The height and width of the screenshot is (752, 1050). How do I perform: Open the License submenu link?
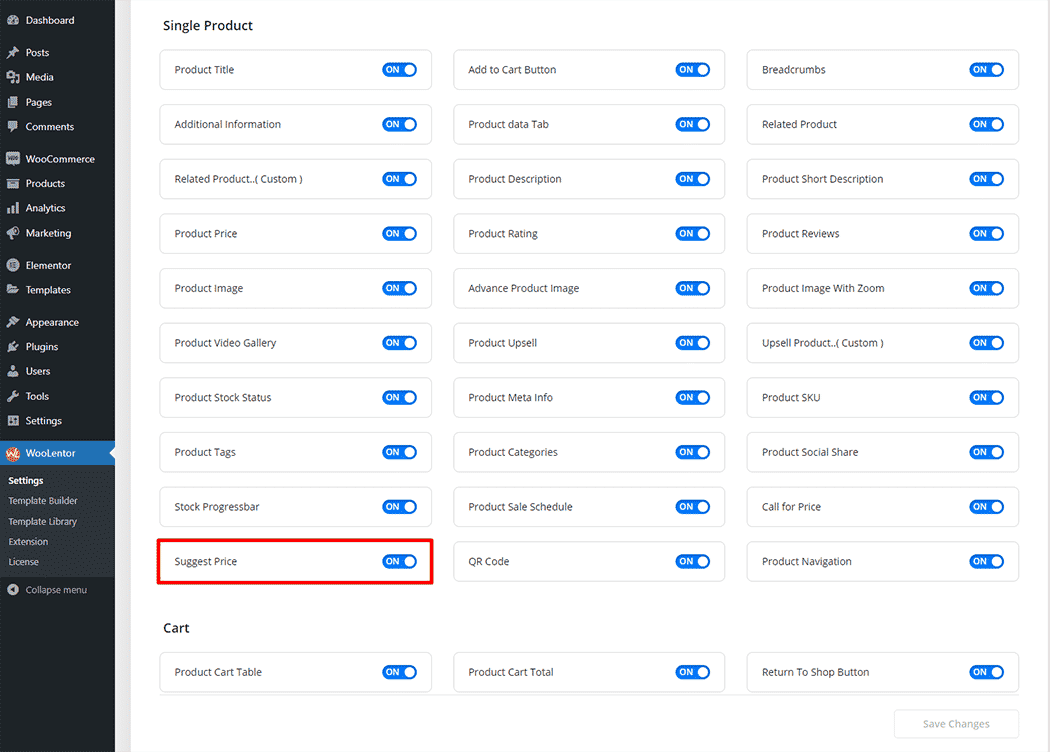coord(23,562)
